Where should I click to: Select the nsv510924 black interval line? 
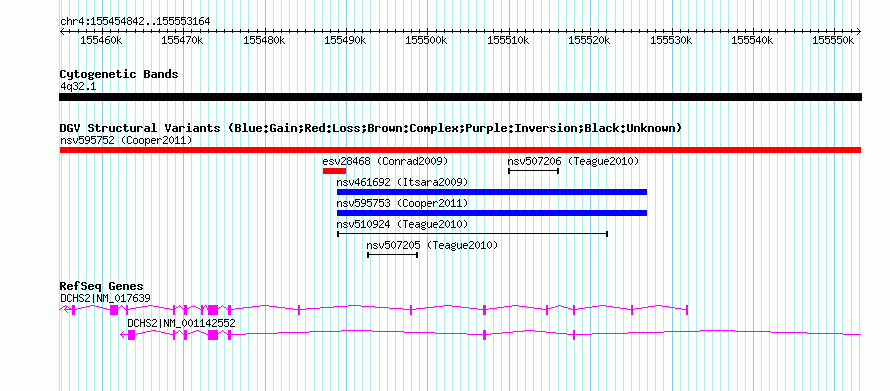click(473, 234)
